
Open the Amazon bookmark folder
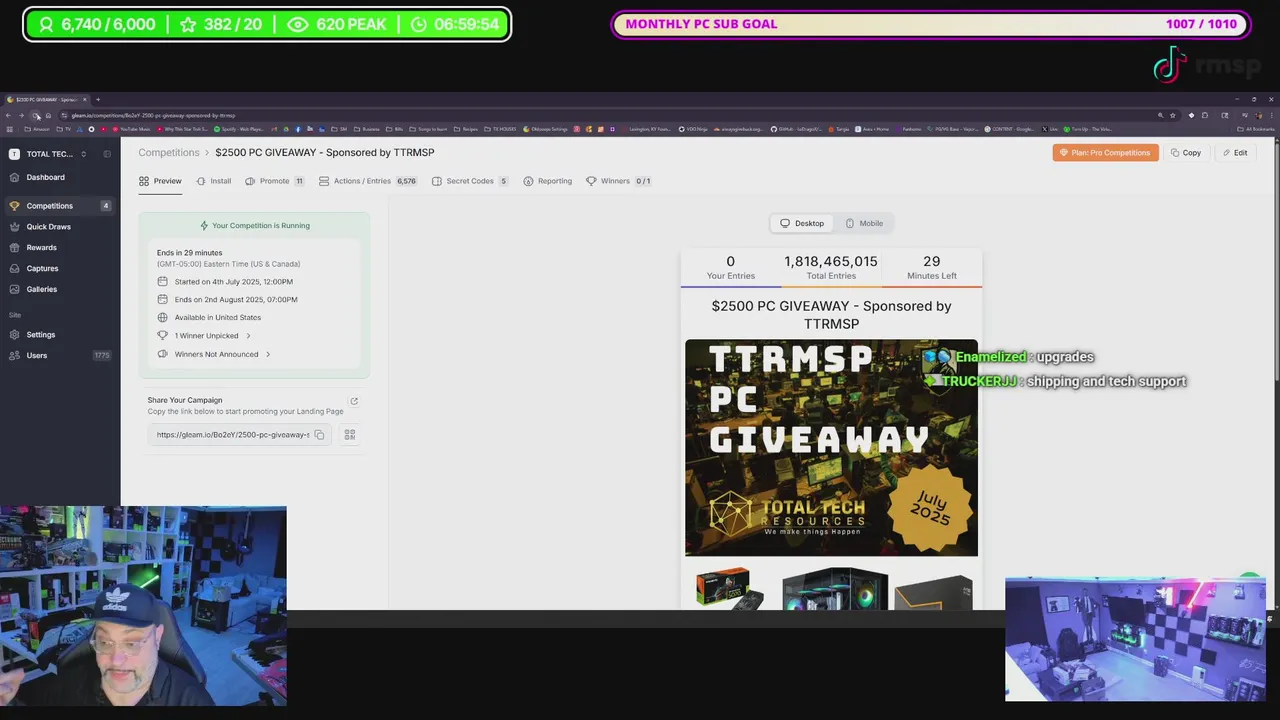click(37, 129)
